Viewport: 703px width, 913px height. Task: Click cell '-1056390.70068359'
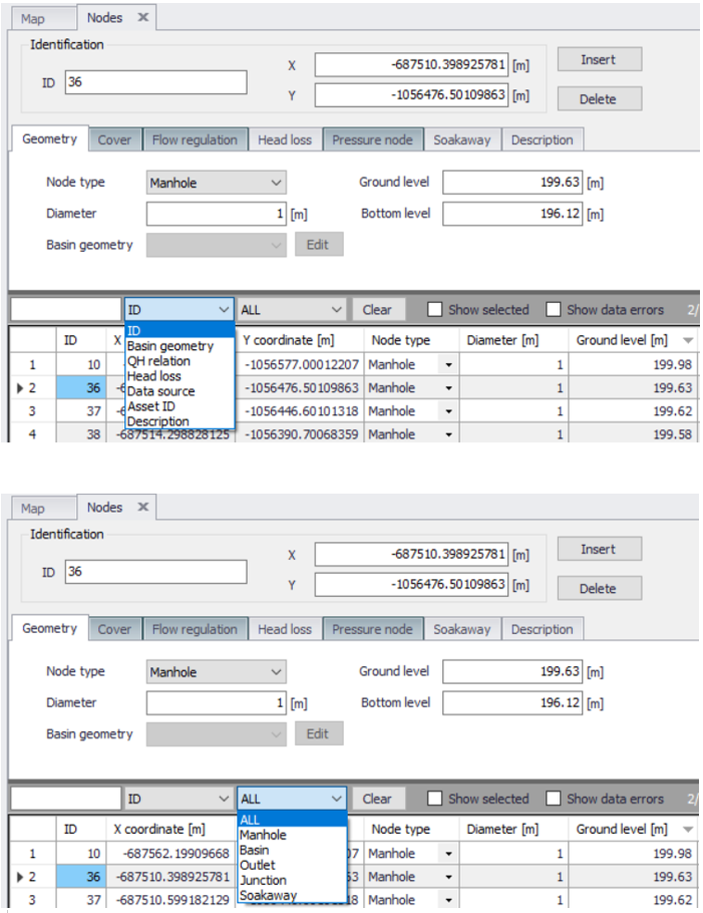pos(299,434)
